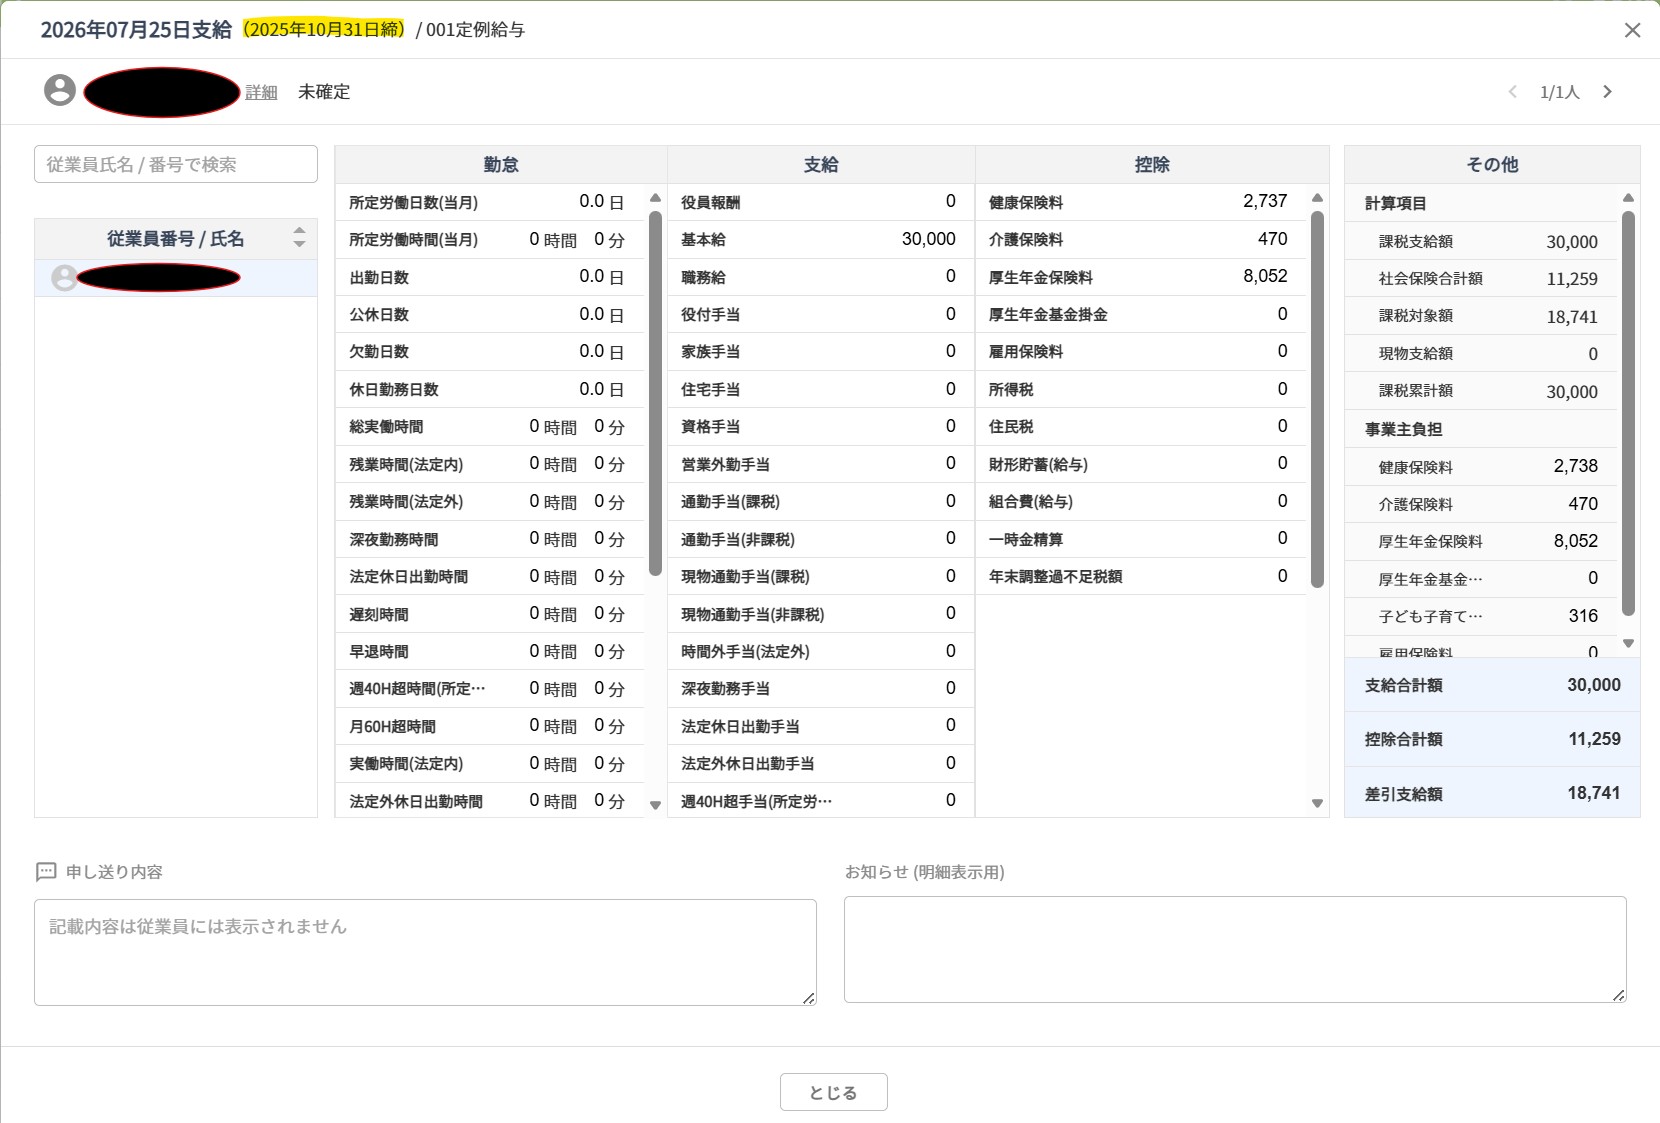Viewport: 1660px width, 1123px height.
Task: Click the その他 panel scroll-down arrow
Action: (1628, 643)
